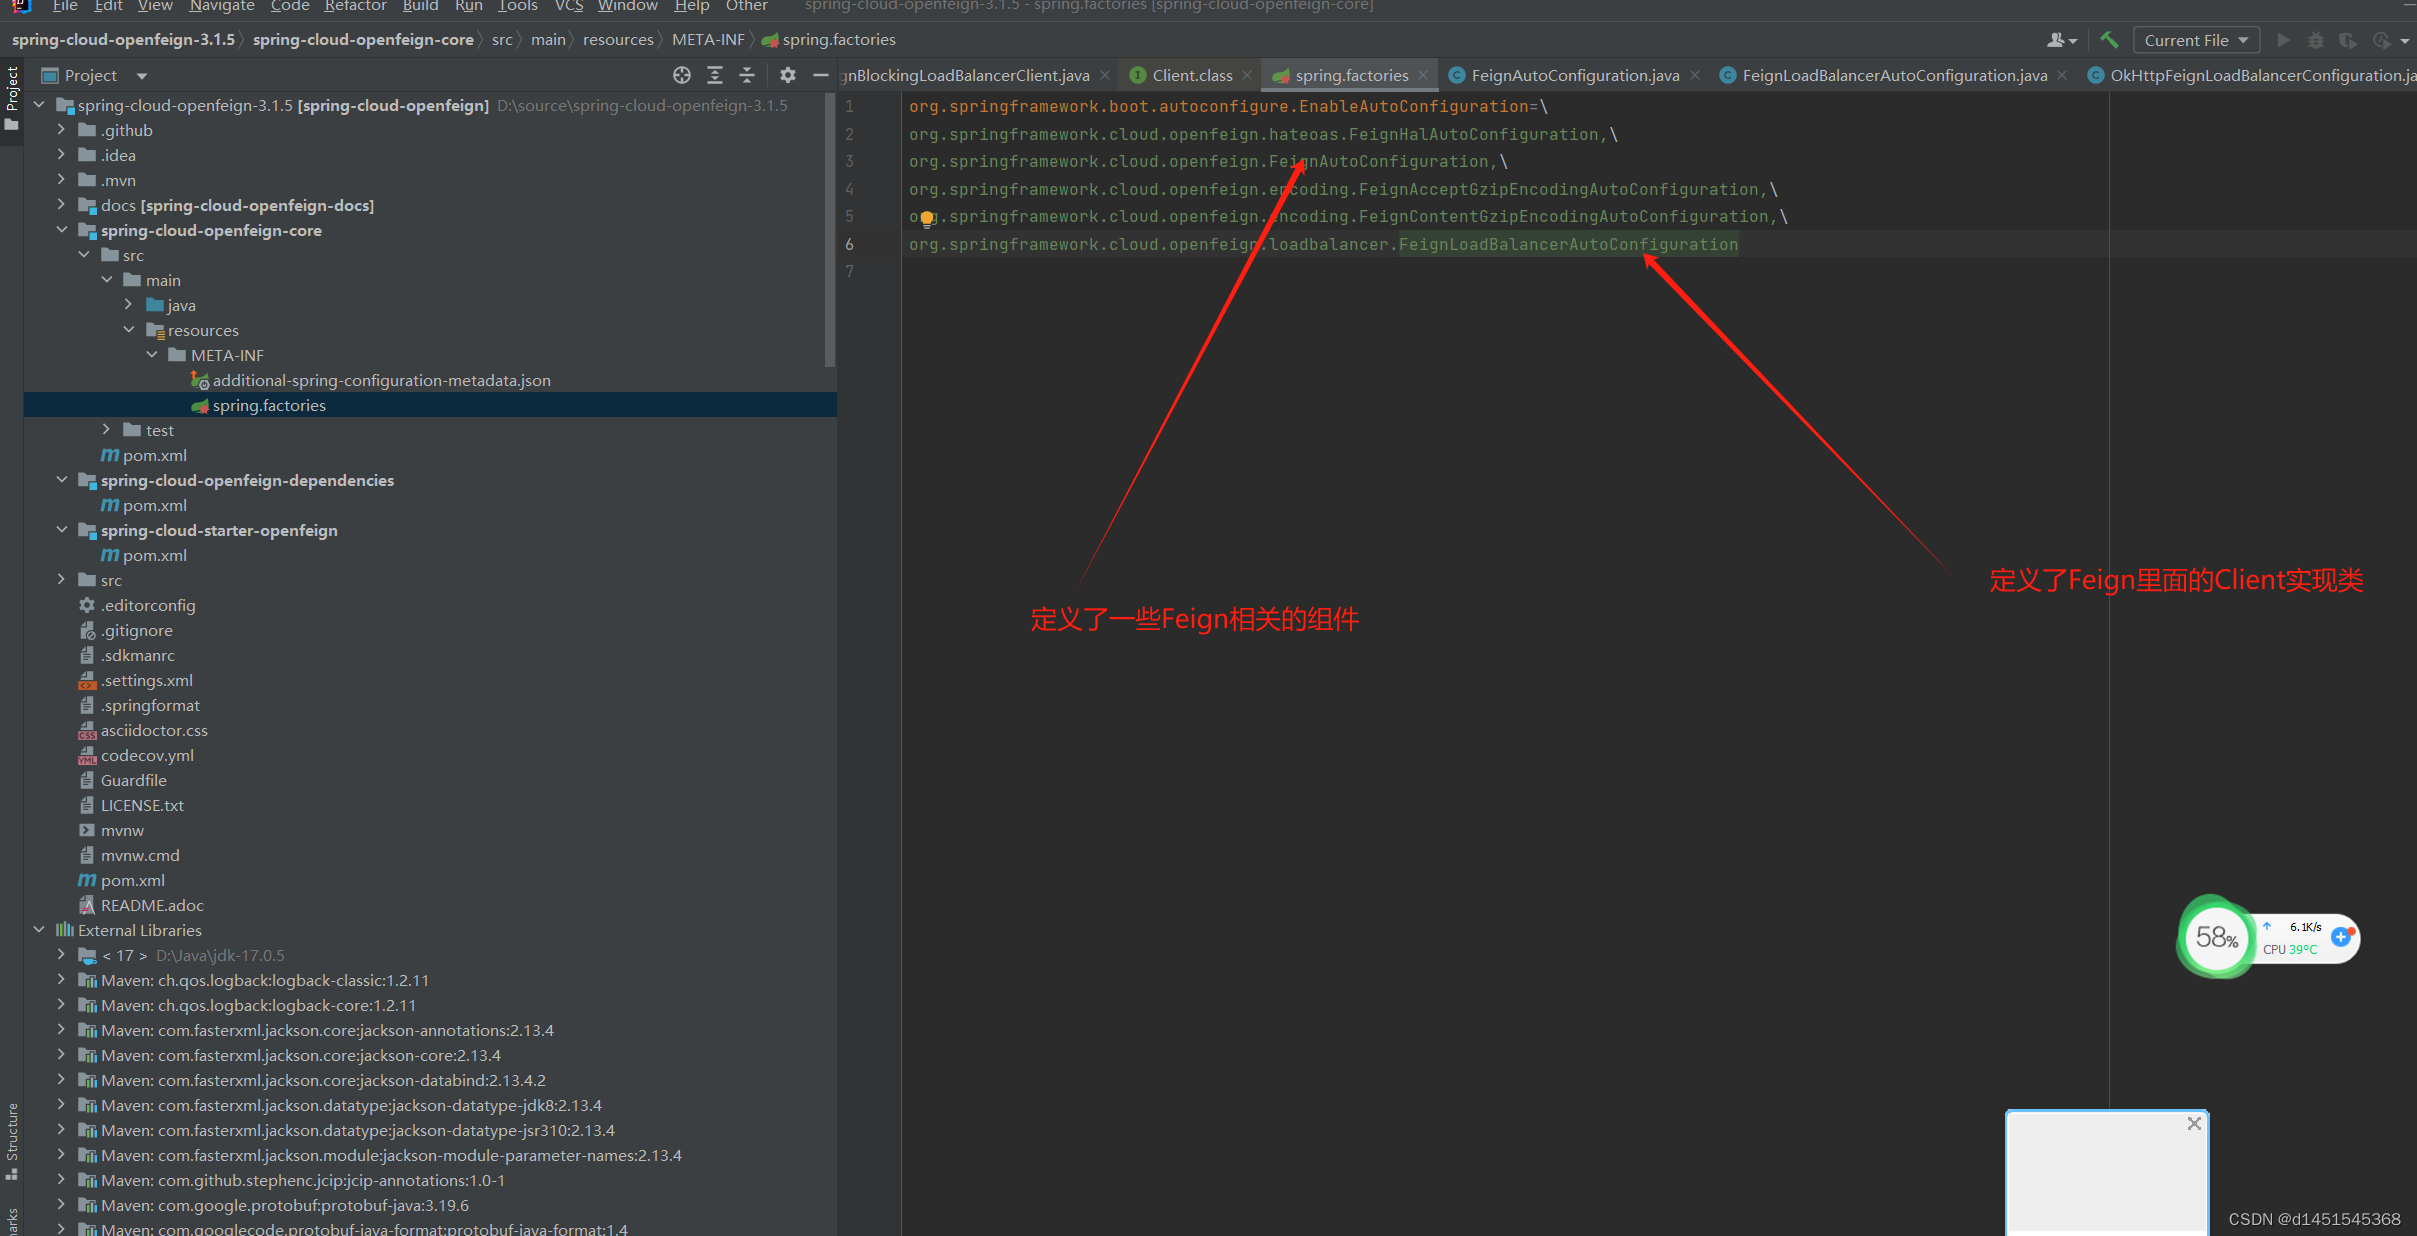Hide the Project tool window
The height and width of the screenshot is (1236, 2417).
coord(821,75)
